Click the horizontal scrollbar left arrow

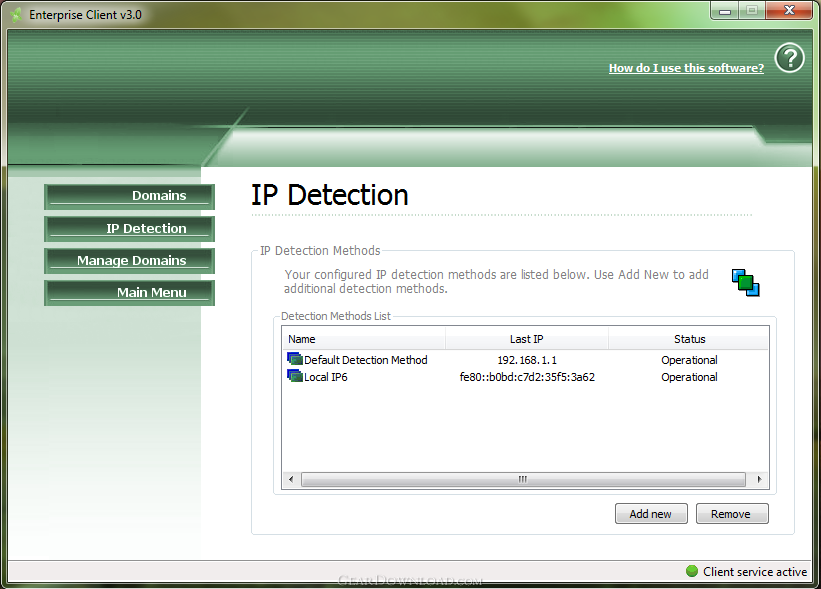[291, 480]
